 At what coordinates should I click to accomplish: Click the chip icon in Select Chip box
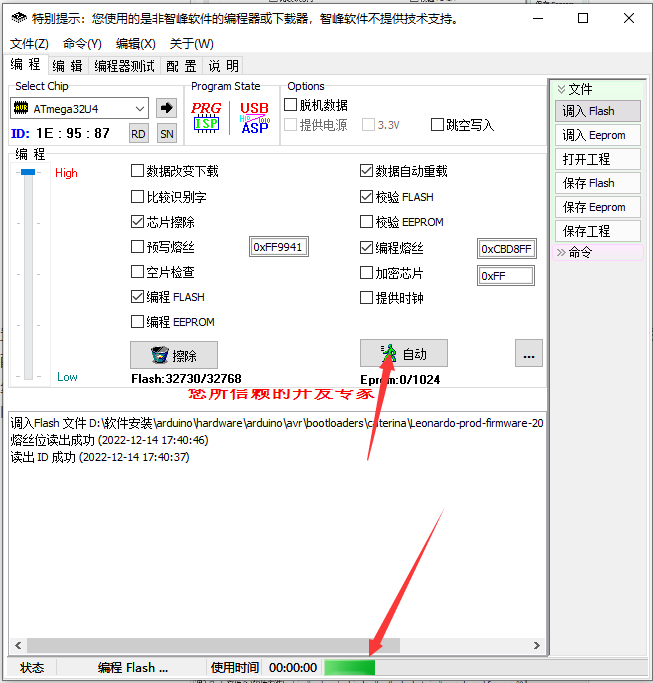pyautogui.click(x=21, y=108)
